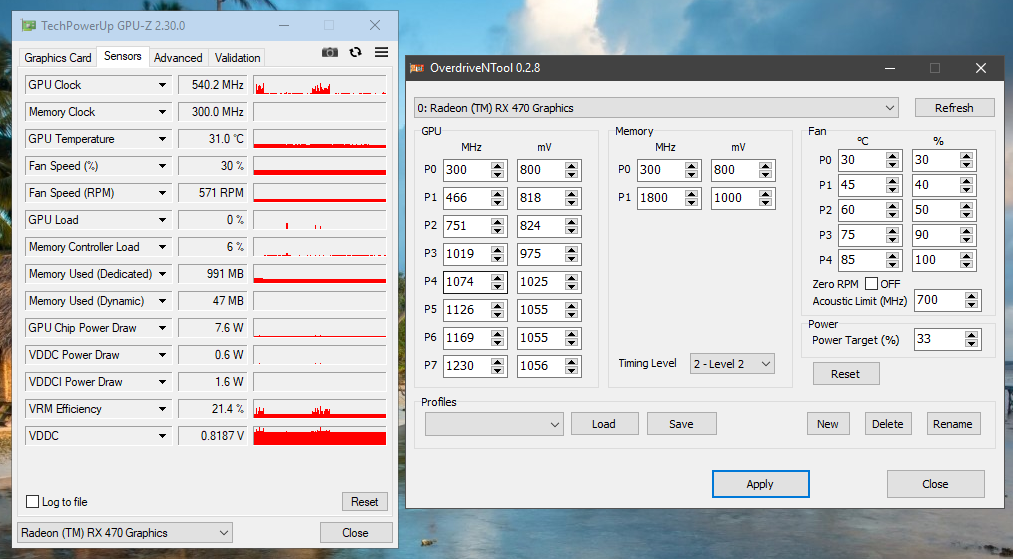Open the GPU Clock sensor dropdown

[x=162, y=85]
